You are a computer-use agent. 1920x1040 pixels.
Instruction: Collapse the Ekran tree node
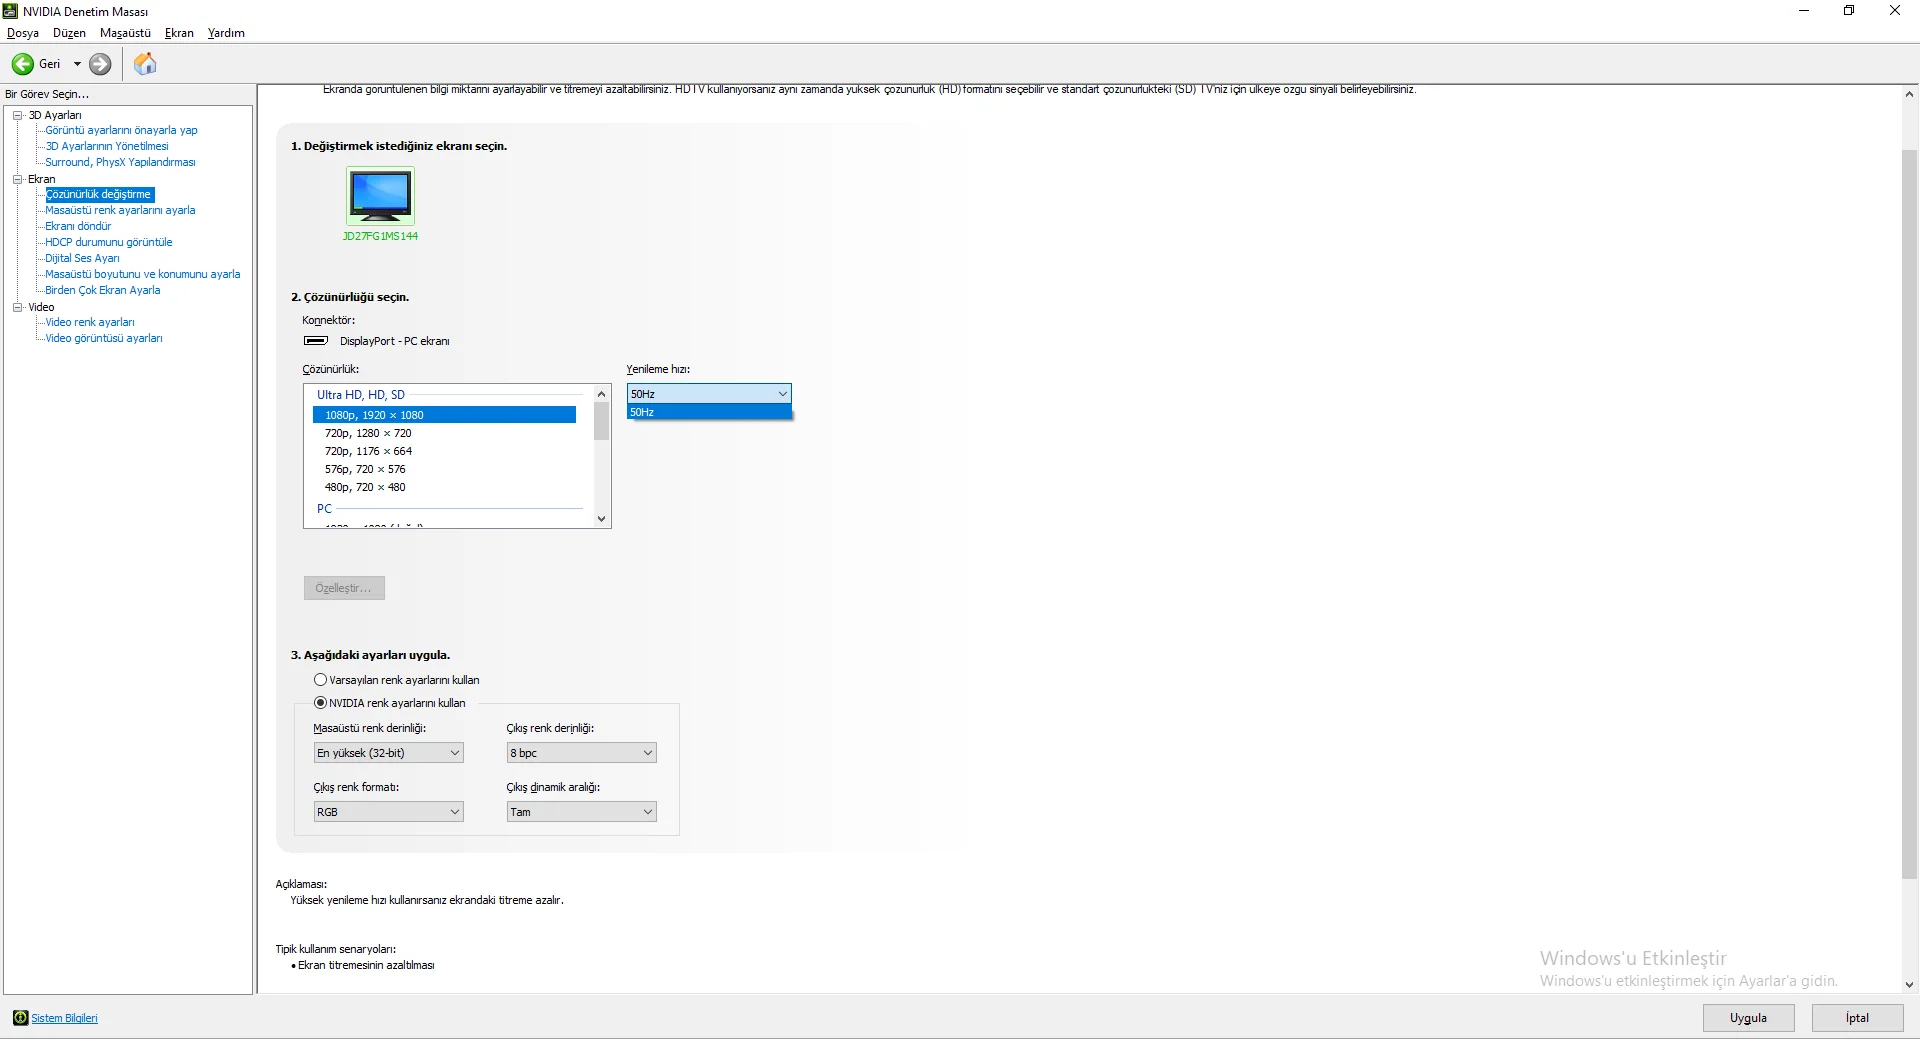point(18,179)
